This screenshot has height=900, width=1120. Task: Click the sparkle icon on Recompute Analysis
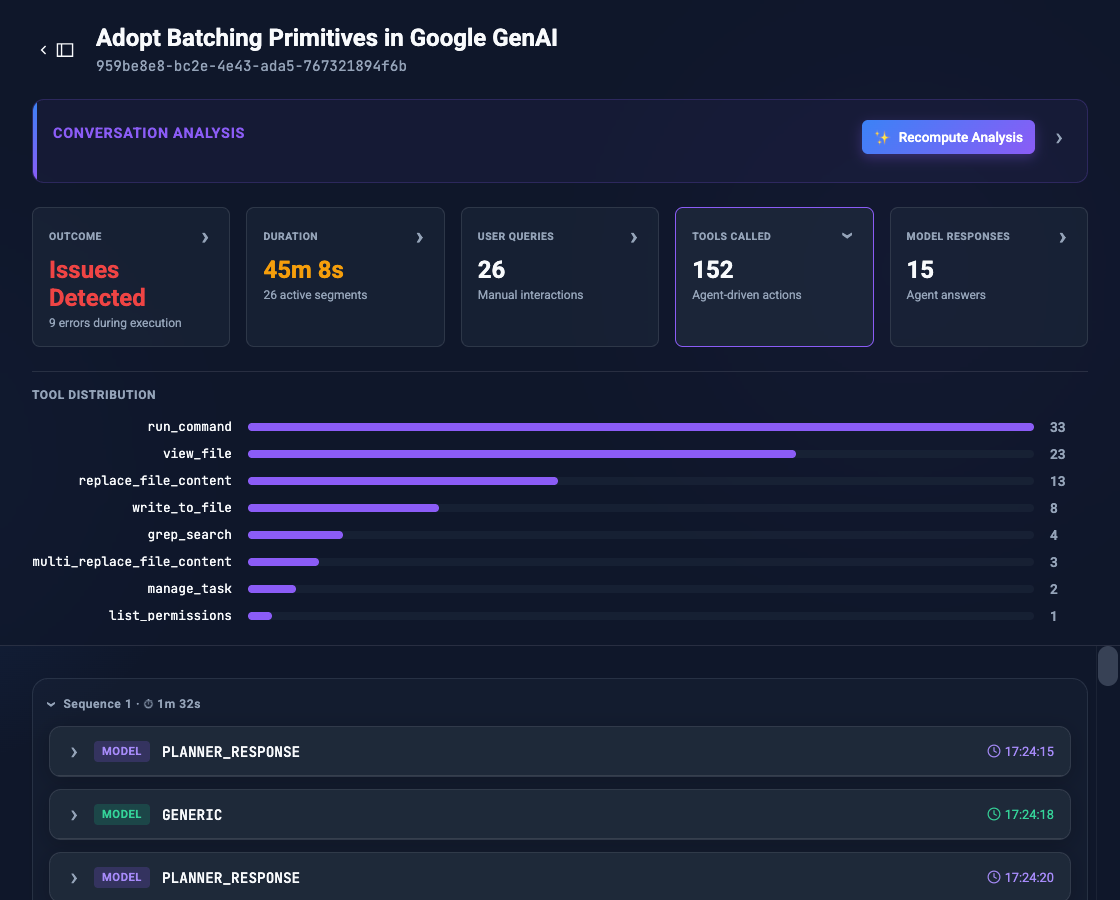(882, 138)
